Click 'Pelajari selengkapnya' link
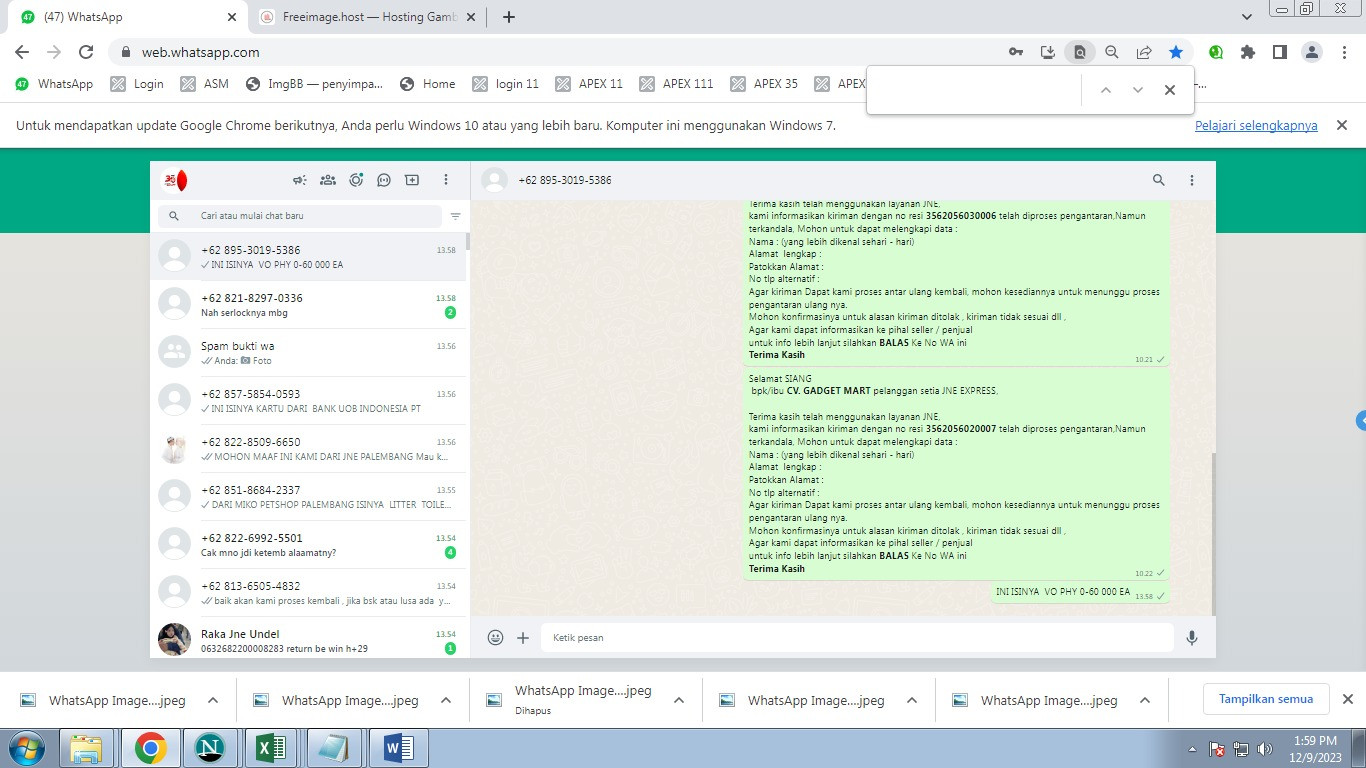The height and width of the screenshot is (768, 1366). pyautogui.click(x=1256, y=126)
